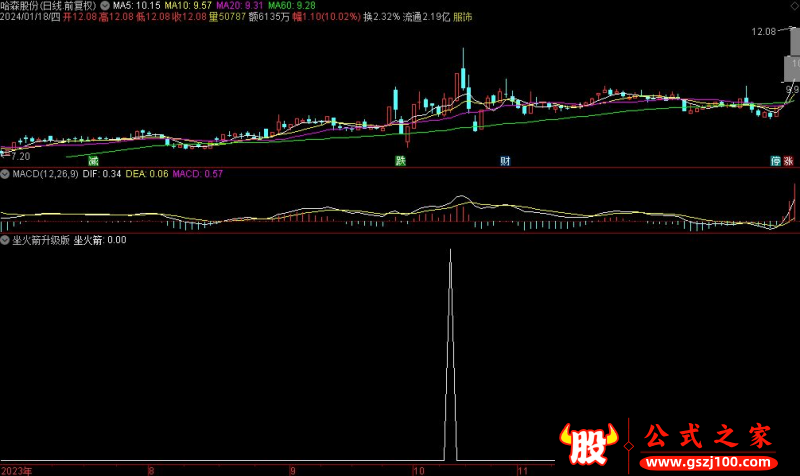The width and height of the screenshot is (800, 476).
Task: Click the DIF: 0.34 value
Action: [102, 174]
